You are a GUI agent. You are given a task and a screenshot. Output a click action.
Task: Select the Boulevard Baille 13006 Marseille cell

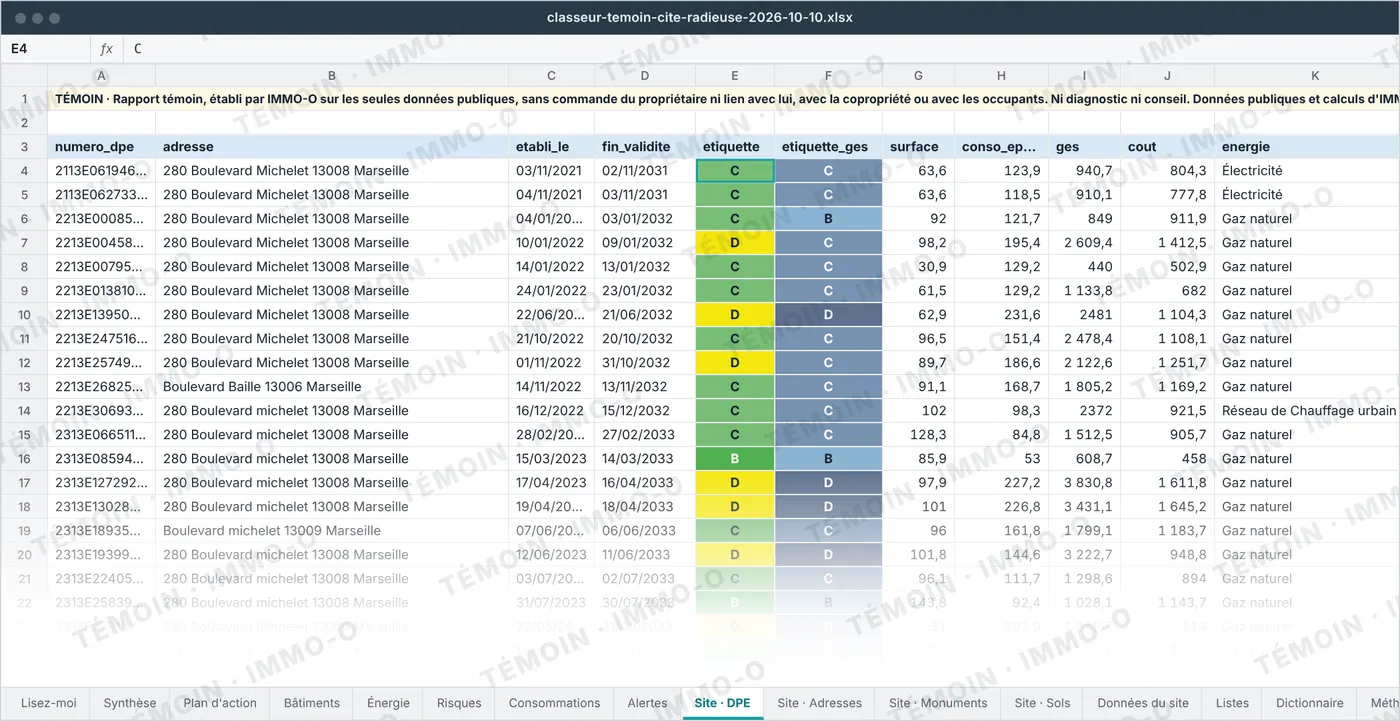[332, 387]
